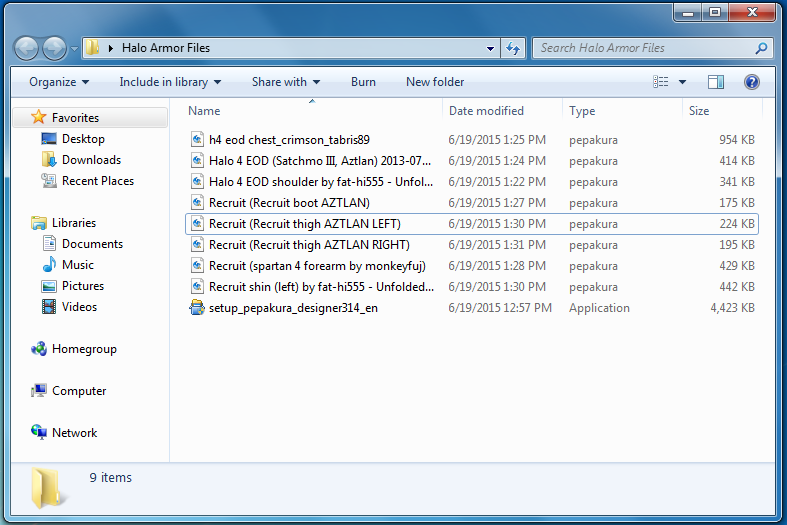Click the Application type cell
Image resolution: width=787 pixels, height=525 pixels.
point(599,308)
